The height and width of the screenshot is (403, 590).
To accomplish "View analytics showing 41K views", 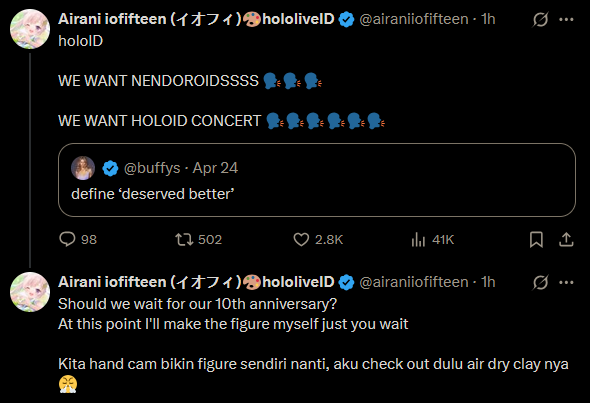I will (418, 239).
